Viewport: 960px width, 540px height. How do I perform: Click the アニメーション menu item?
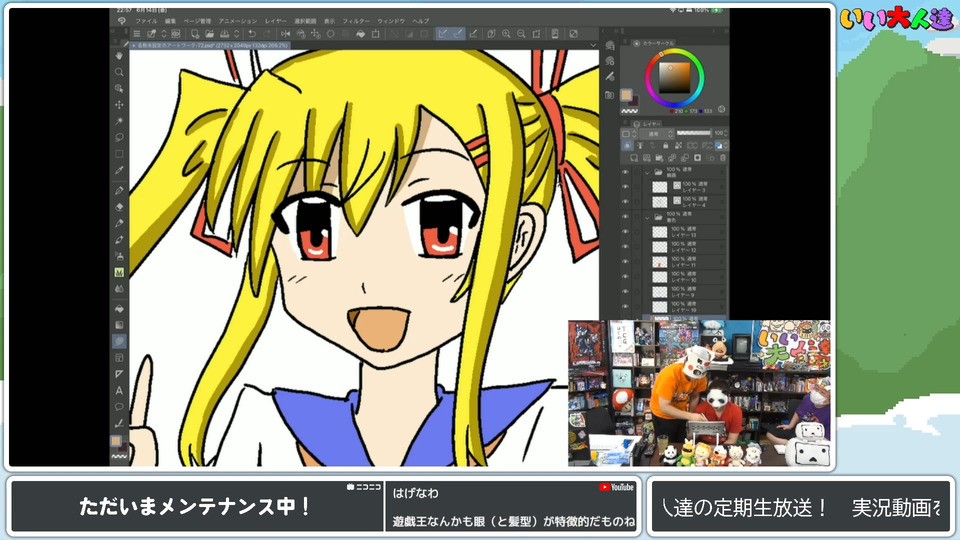(237, 20)
